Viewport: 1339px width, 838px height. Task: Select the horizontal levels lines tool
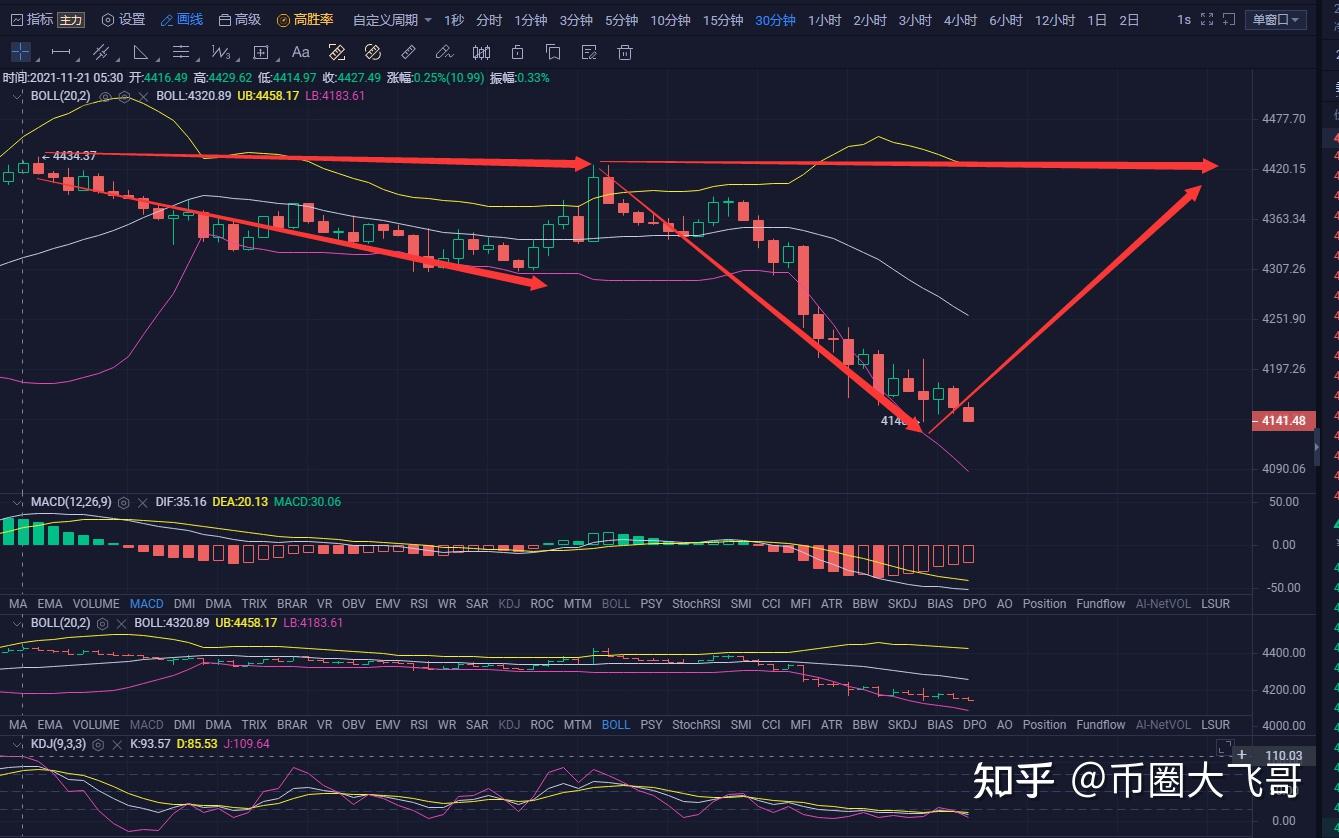(181, 52)
